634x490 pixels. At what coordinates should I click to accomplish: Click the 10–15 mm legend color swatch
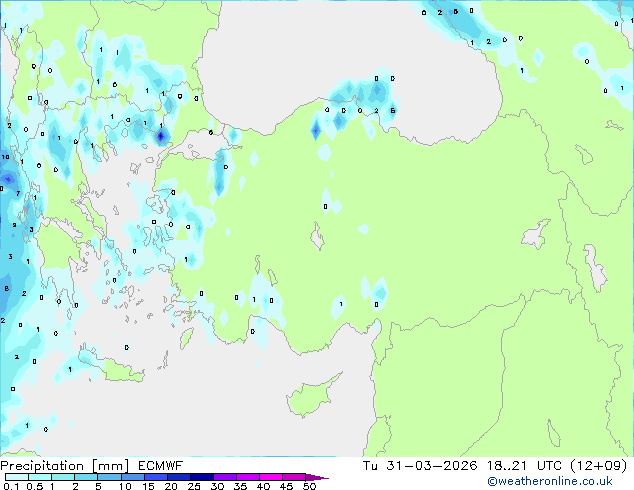[x=132, y=477]
